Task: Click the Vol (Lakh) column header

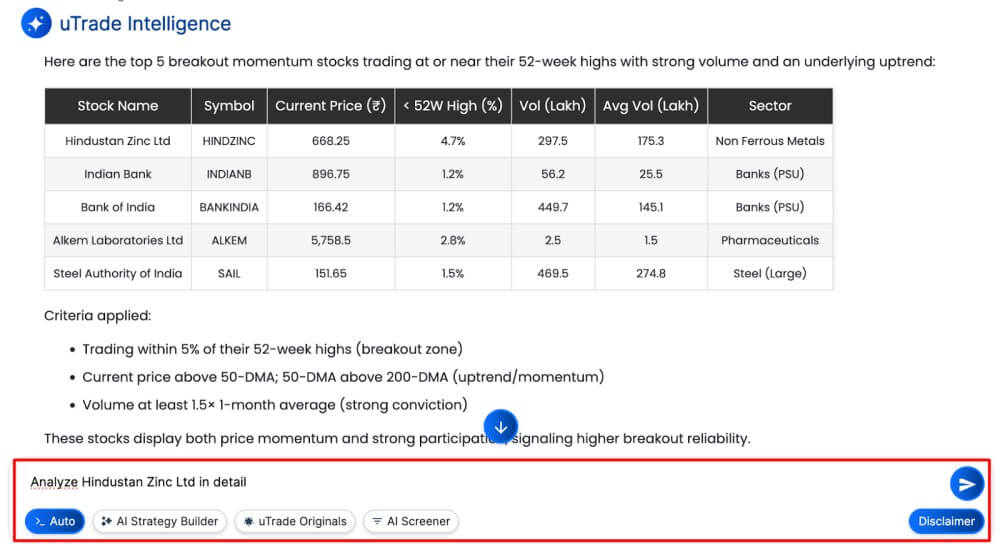Action: point(553,106)
